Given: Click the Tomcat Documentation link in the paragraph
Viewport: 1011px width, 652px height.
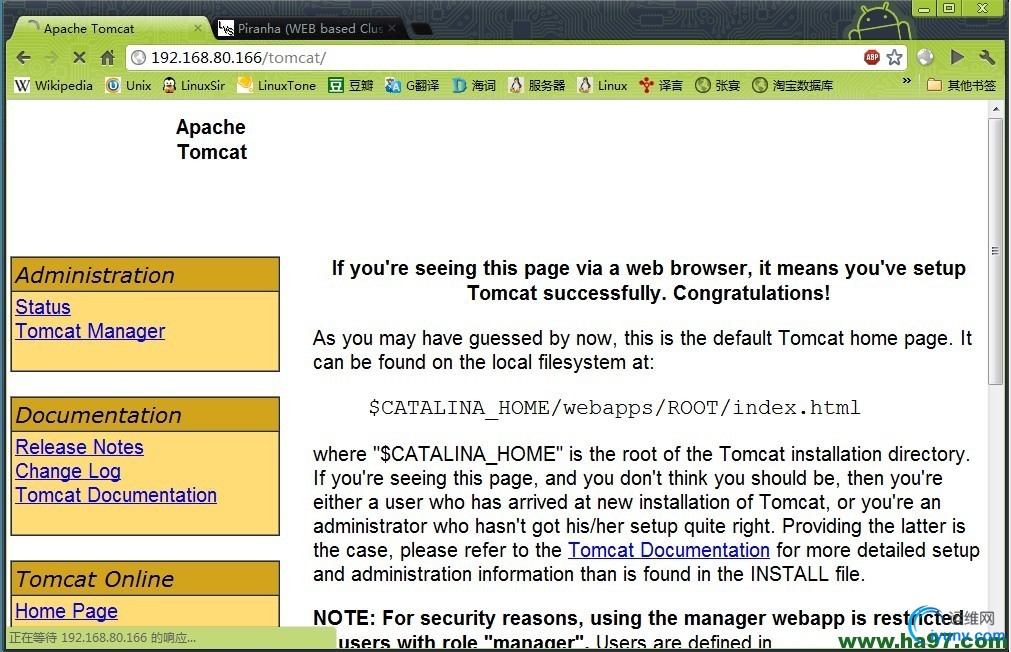Looking at the screenshot, I should [x=669, y=550].
